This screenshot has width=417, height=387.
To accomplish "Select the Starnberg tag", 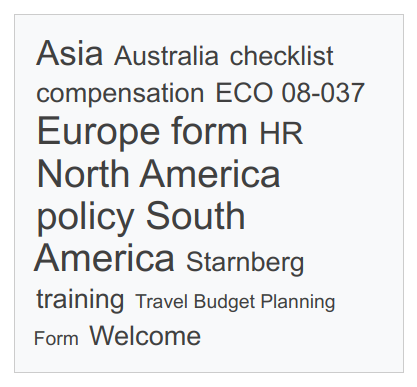I will pos(245,263).
